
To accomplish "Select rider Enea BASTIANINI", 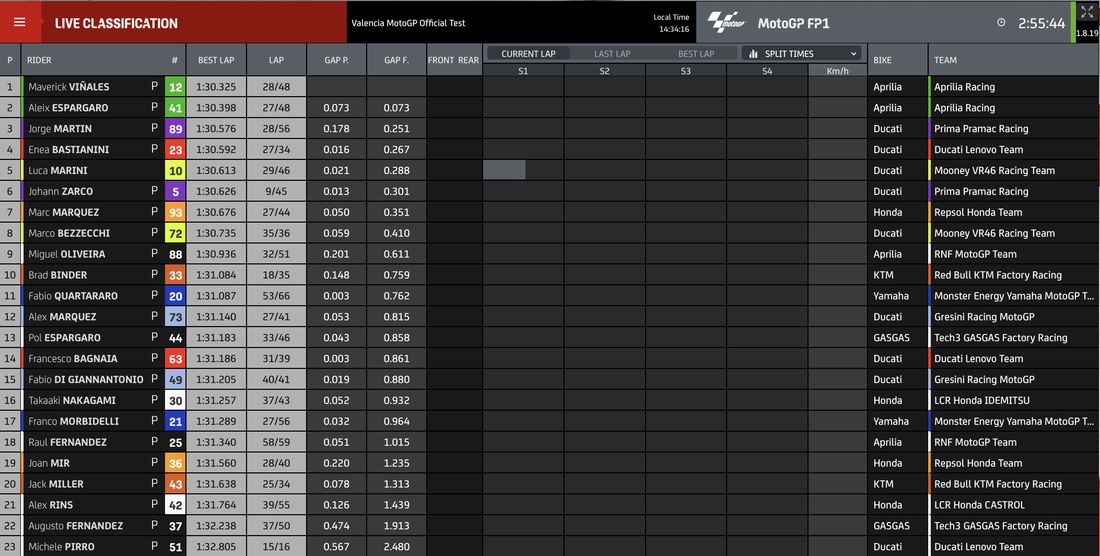I will 69,149.
